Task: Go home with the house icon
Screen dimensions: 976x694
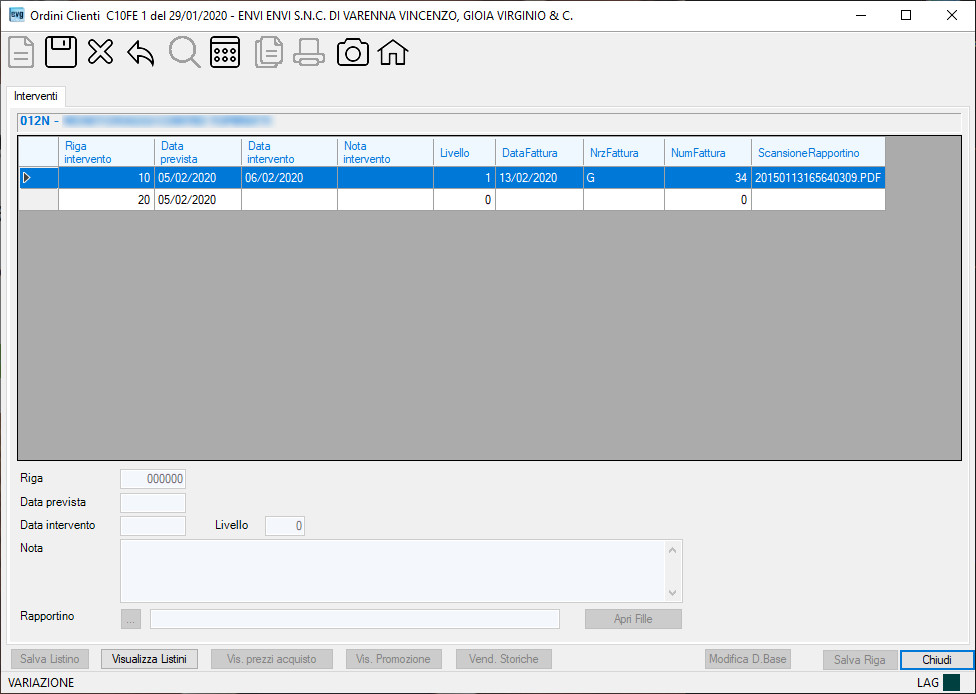Action: (x=393, y=52)
